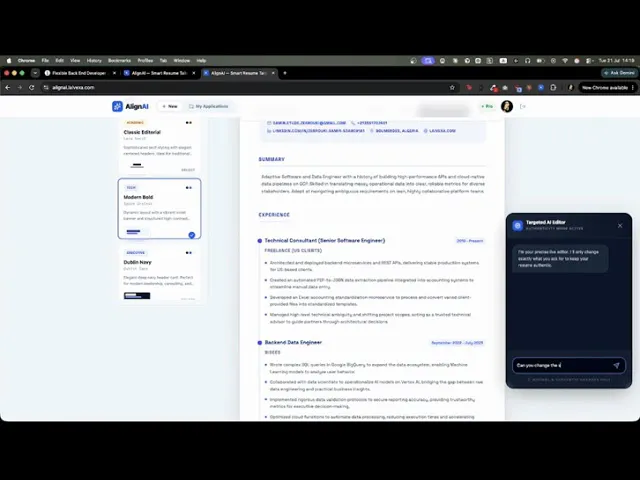Open My Applications page

pos(209,107)
